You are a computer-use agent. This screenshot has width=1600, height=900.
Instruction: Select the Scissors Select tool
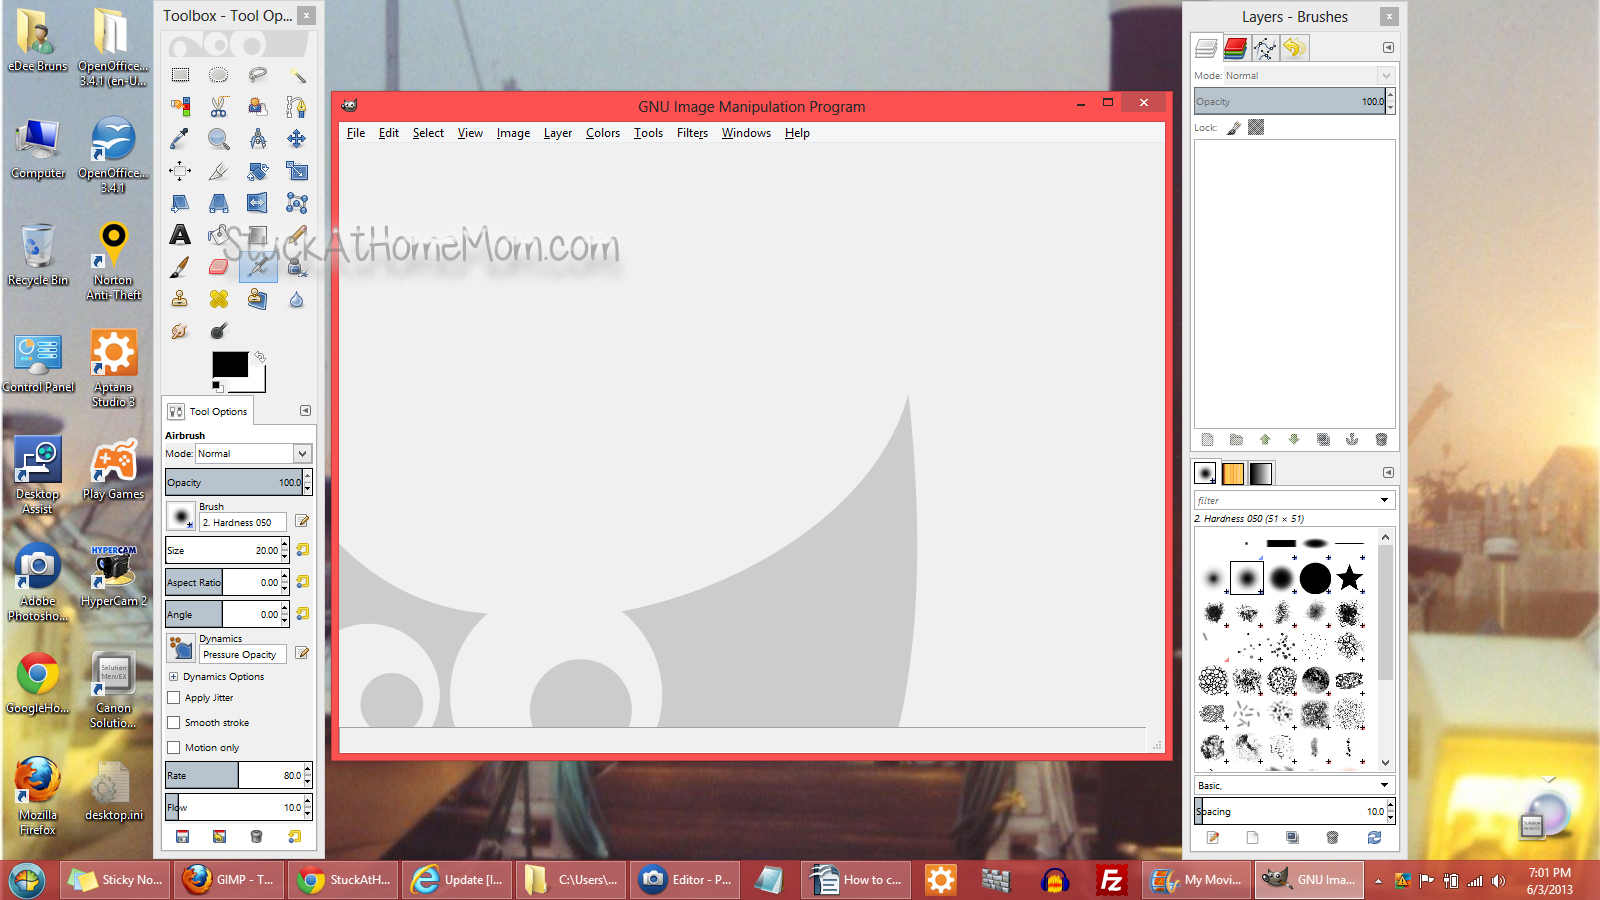(x=219, y=107)
